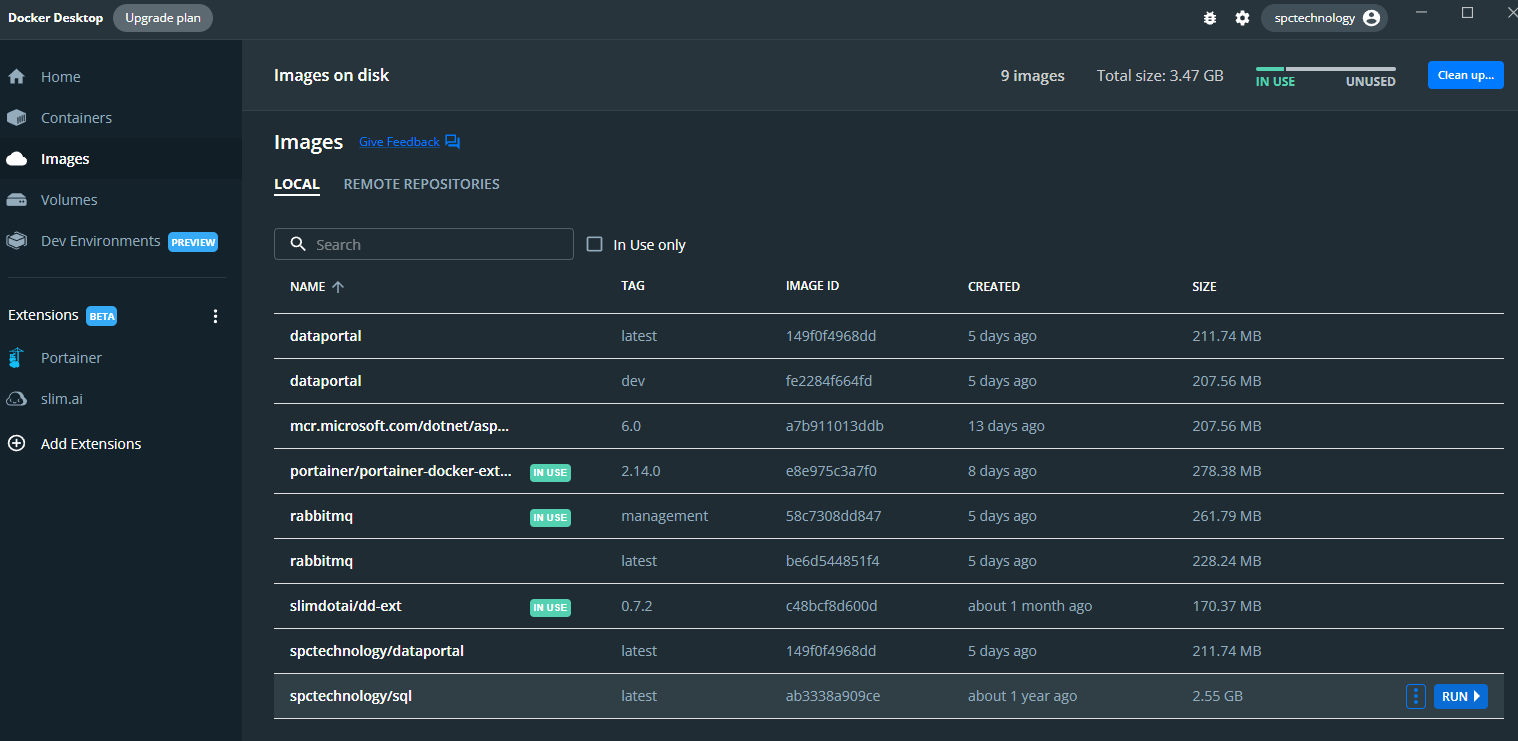Click the 'about 1 month ago' created value
The image size is (1518, 741).
coord(1030,606)
